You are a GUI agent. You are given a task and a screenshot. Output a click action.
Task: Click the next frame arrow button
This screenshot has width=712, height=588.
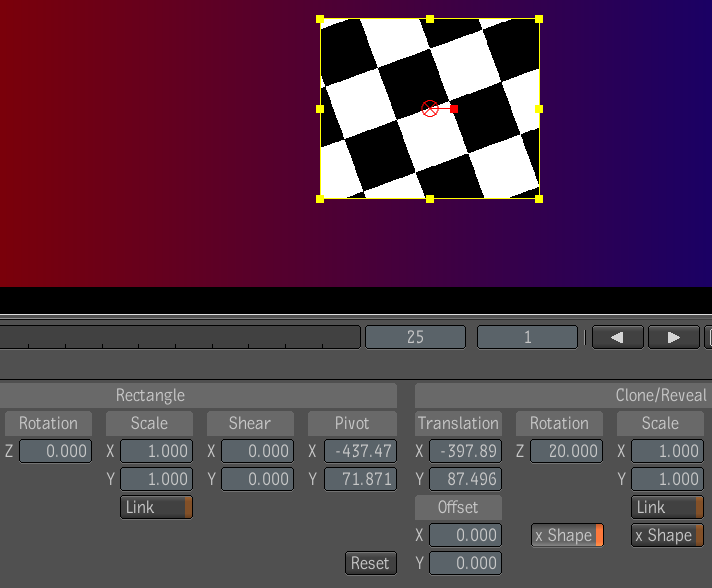(673, 337)
